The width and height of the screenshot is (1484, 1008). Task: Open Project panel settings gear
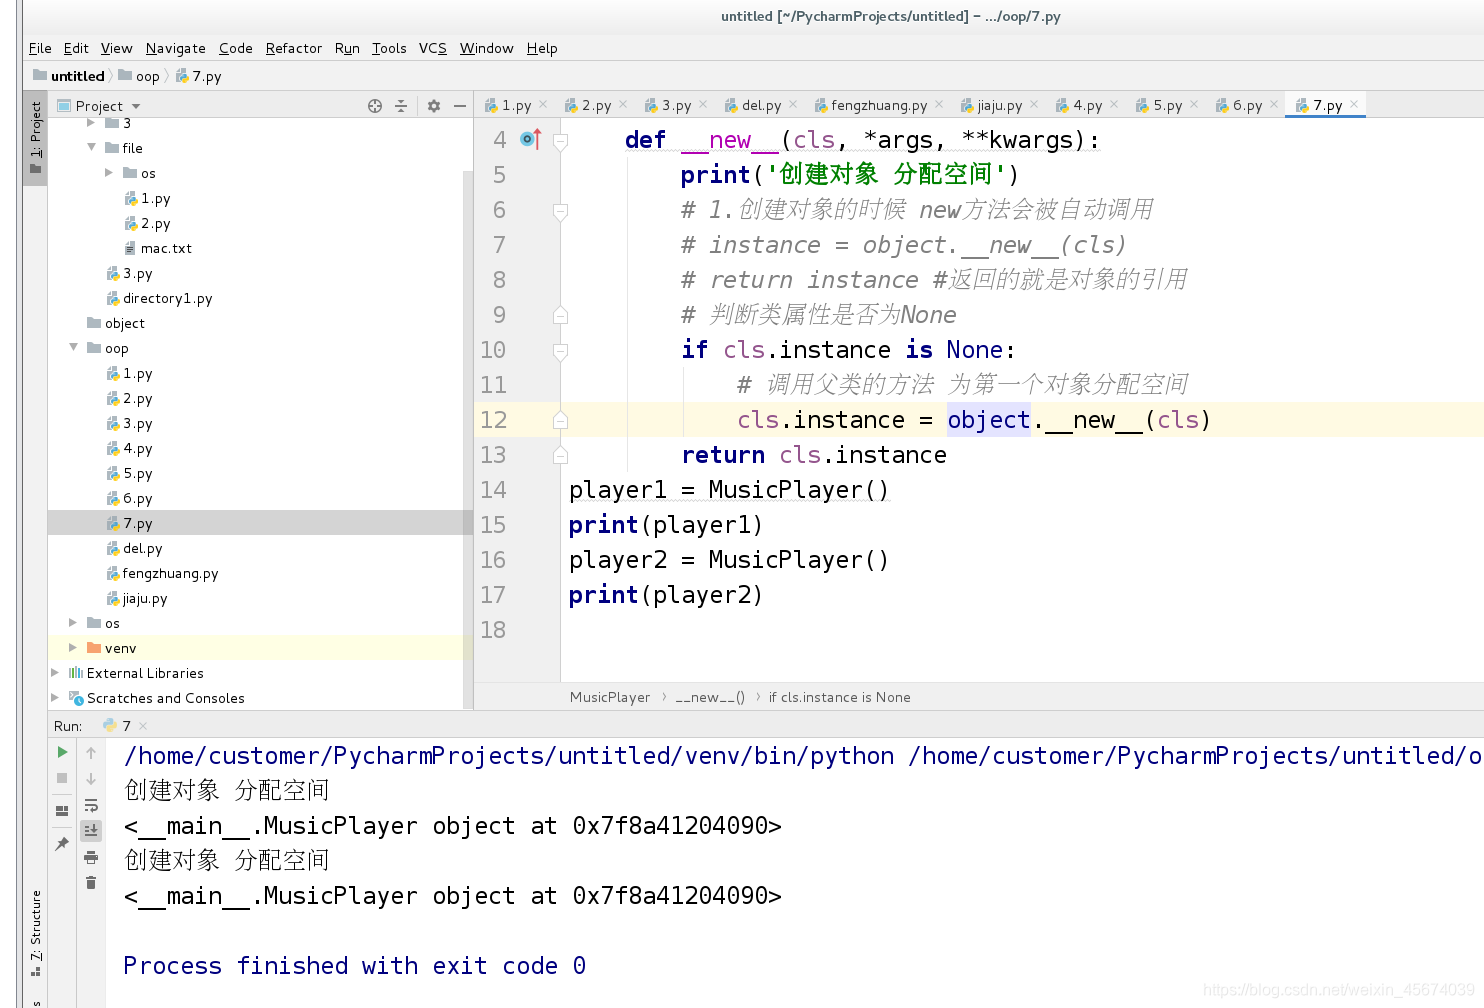434,105
